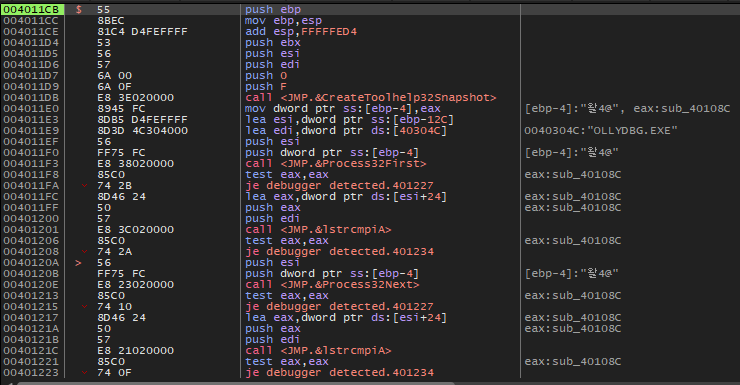Viewport: 740px width, 385px height.
Task: Click the jump arrow marker at 00401208
Action: [84, 252]
